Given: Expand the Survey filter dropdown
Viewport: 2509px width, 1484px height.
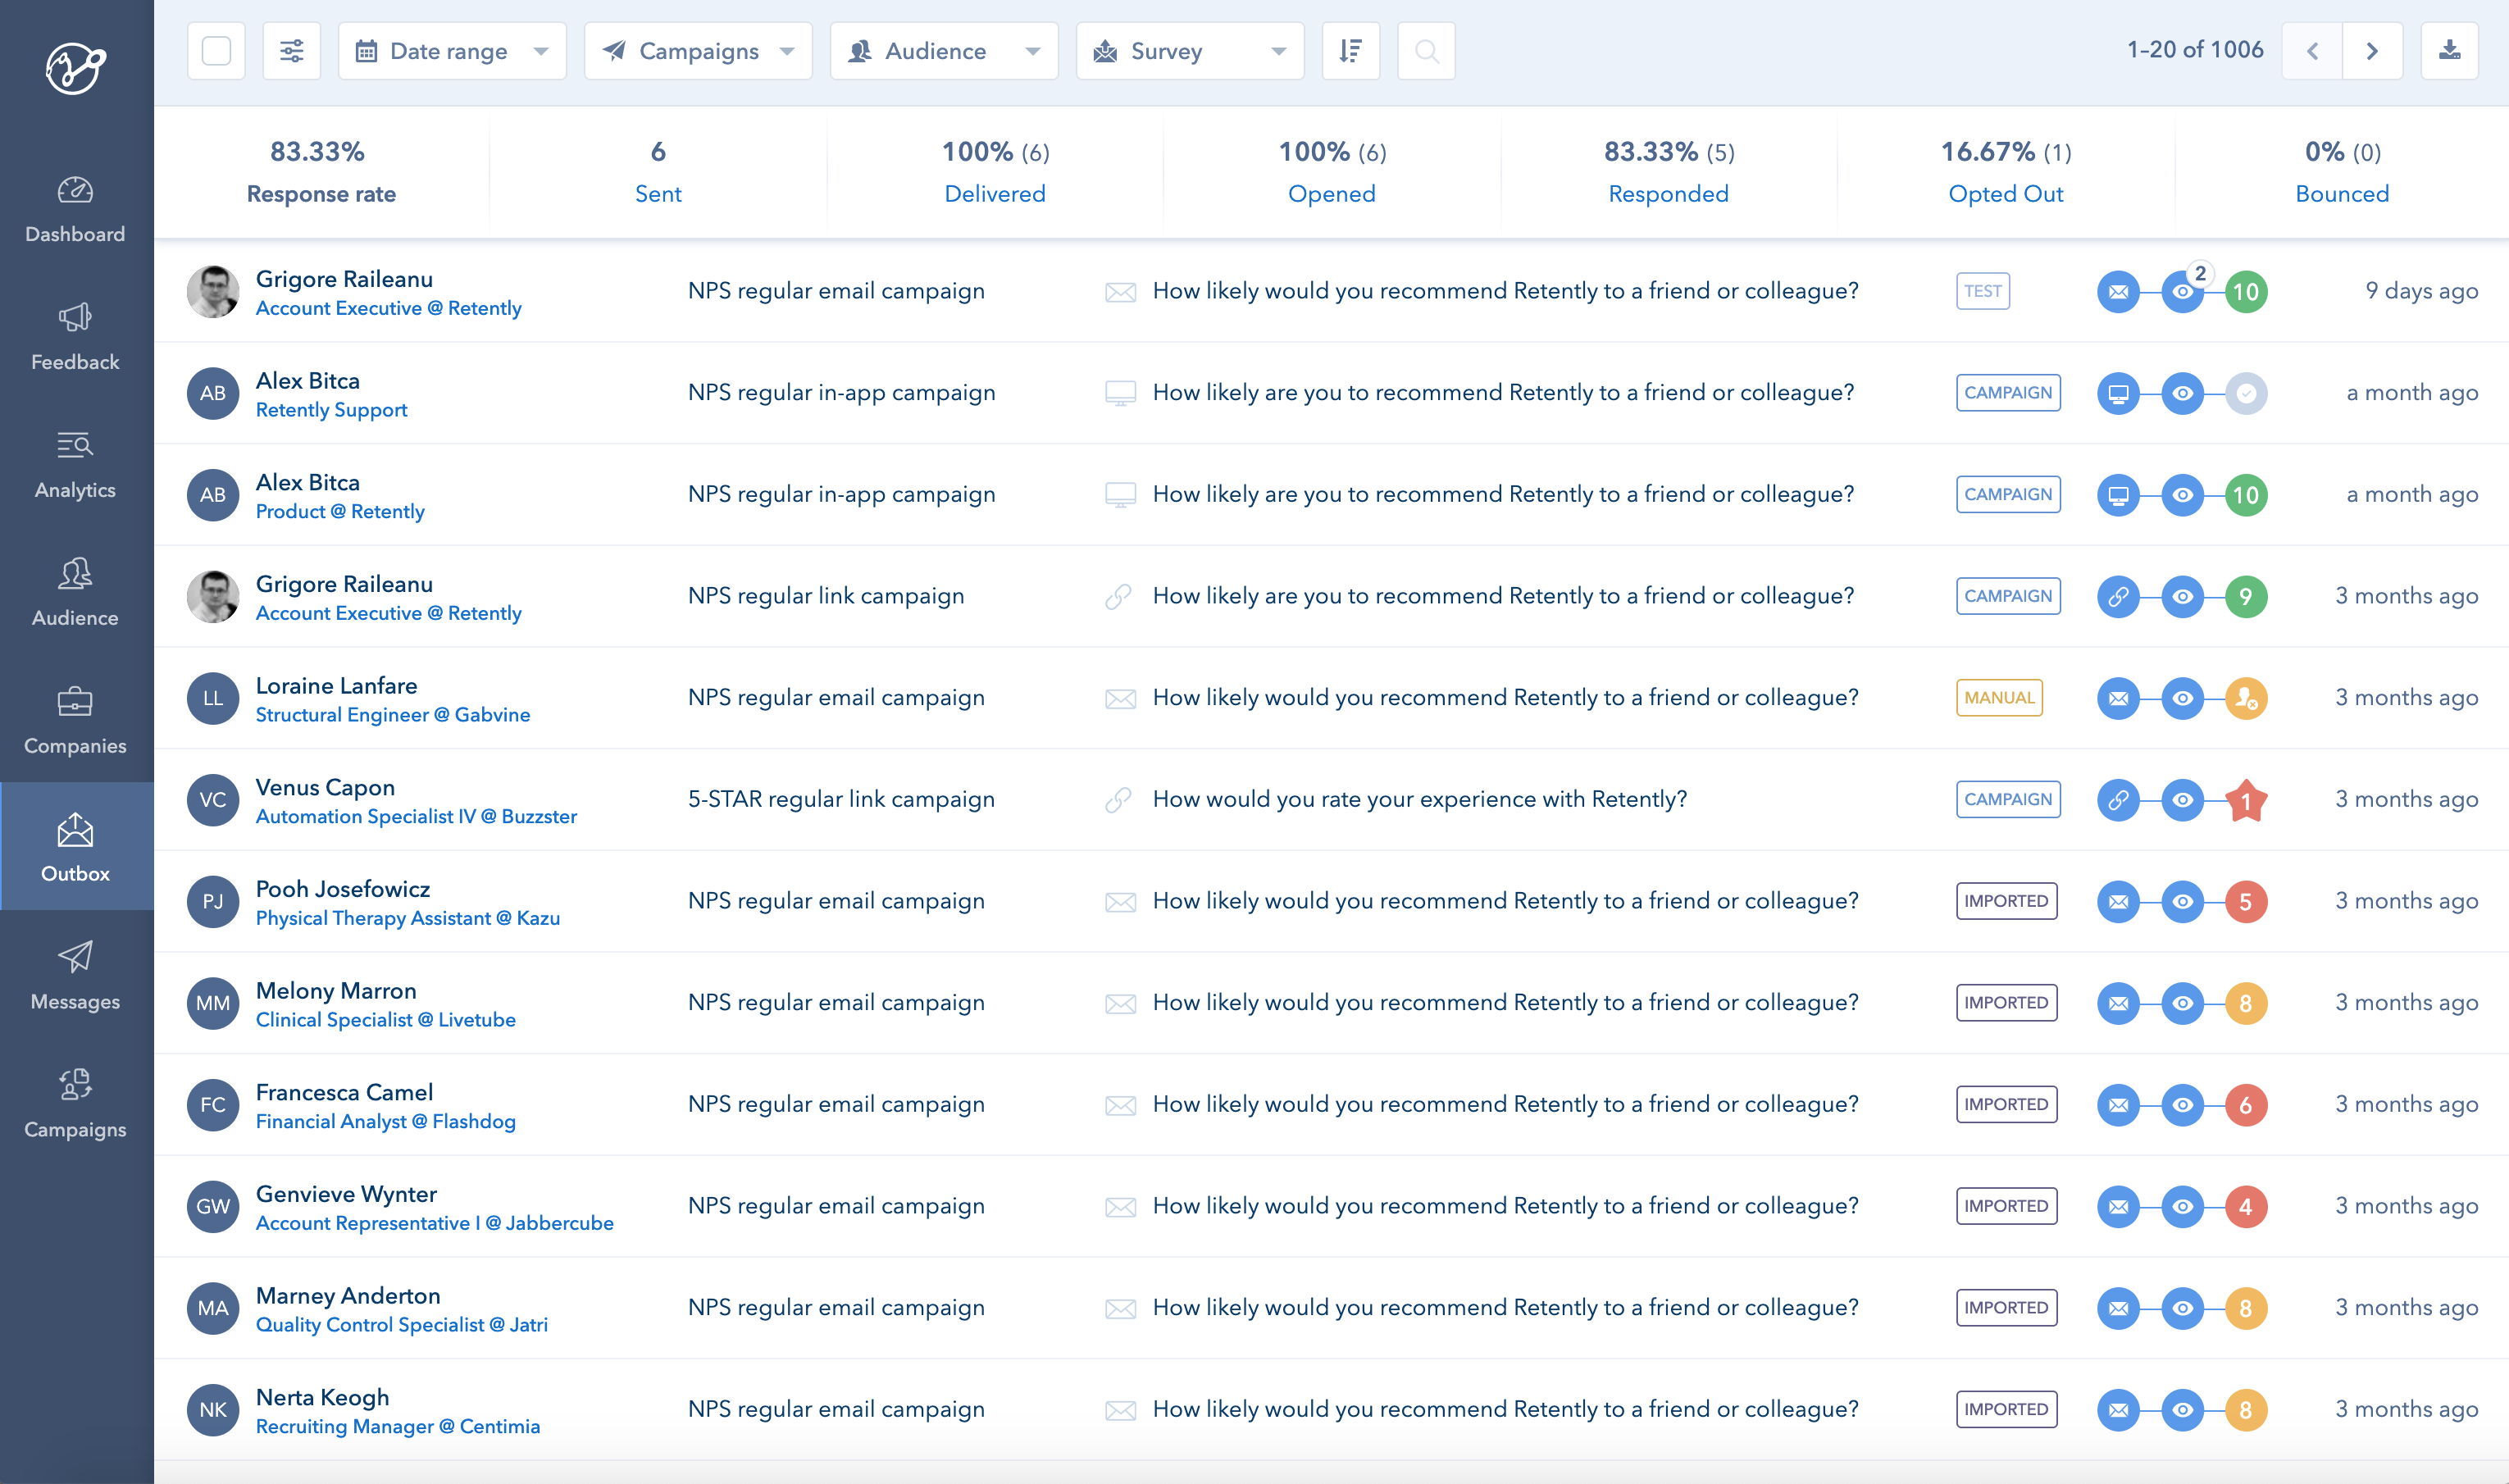Looking at the screenshot, I should (x=1190, y=51).
